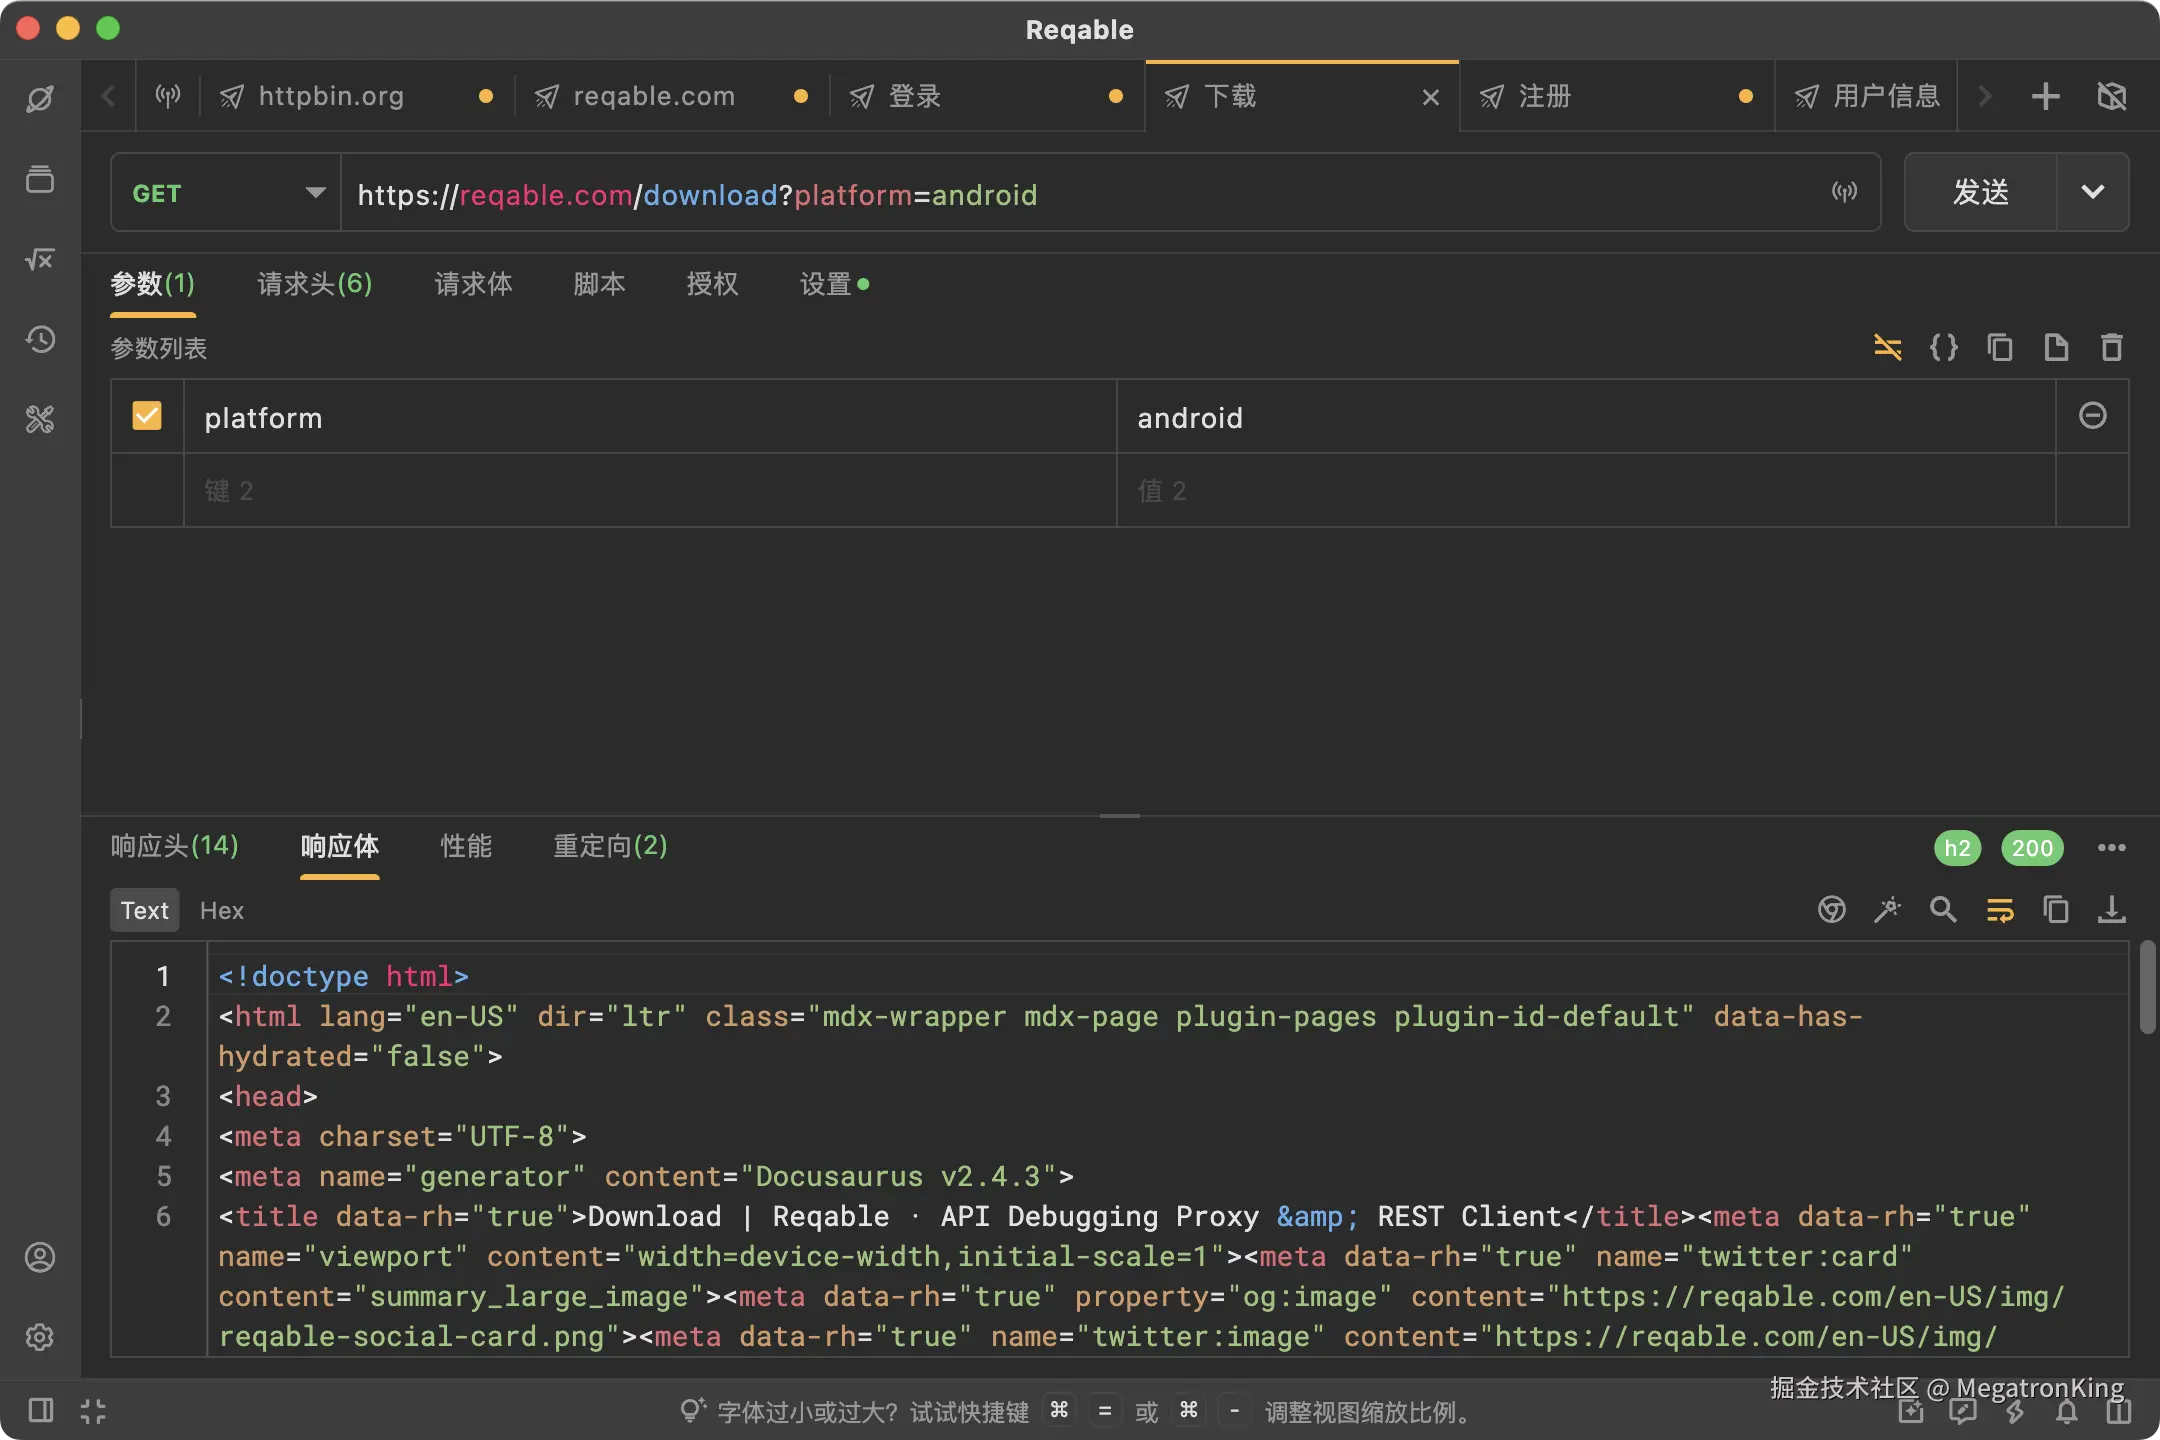
Task: Toggle word wrap in response viewer
Action: click(x=1999, y=910)
